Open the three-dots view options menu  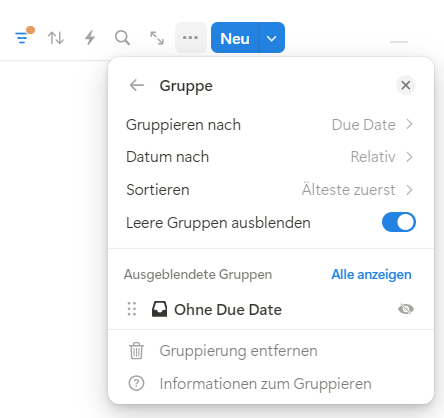pyautogui.click(x=191, y=38)
